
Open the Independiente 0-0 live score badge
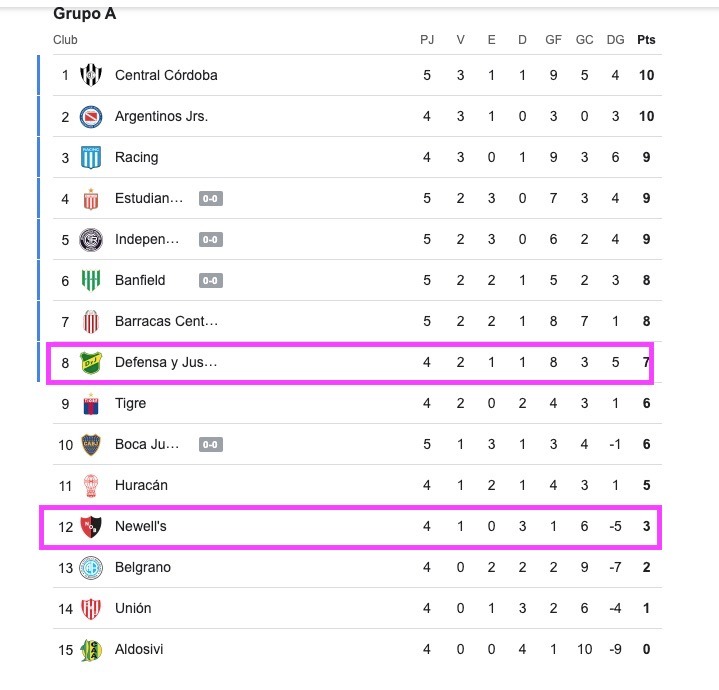click(210, 240)
